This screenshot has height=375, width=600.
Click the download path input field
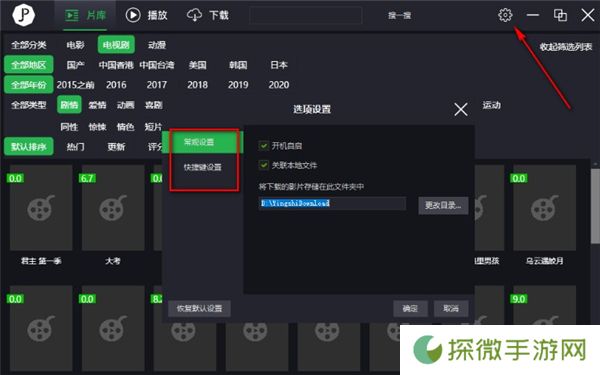click(x=332, y=203)
